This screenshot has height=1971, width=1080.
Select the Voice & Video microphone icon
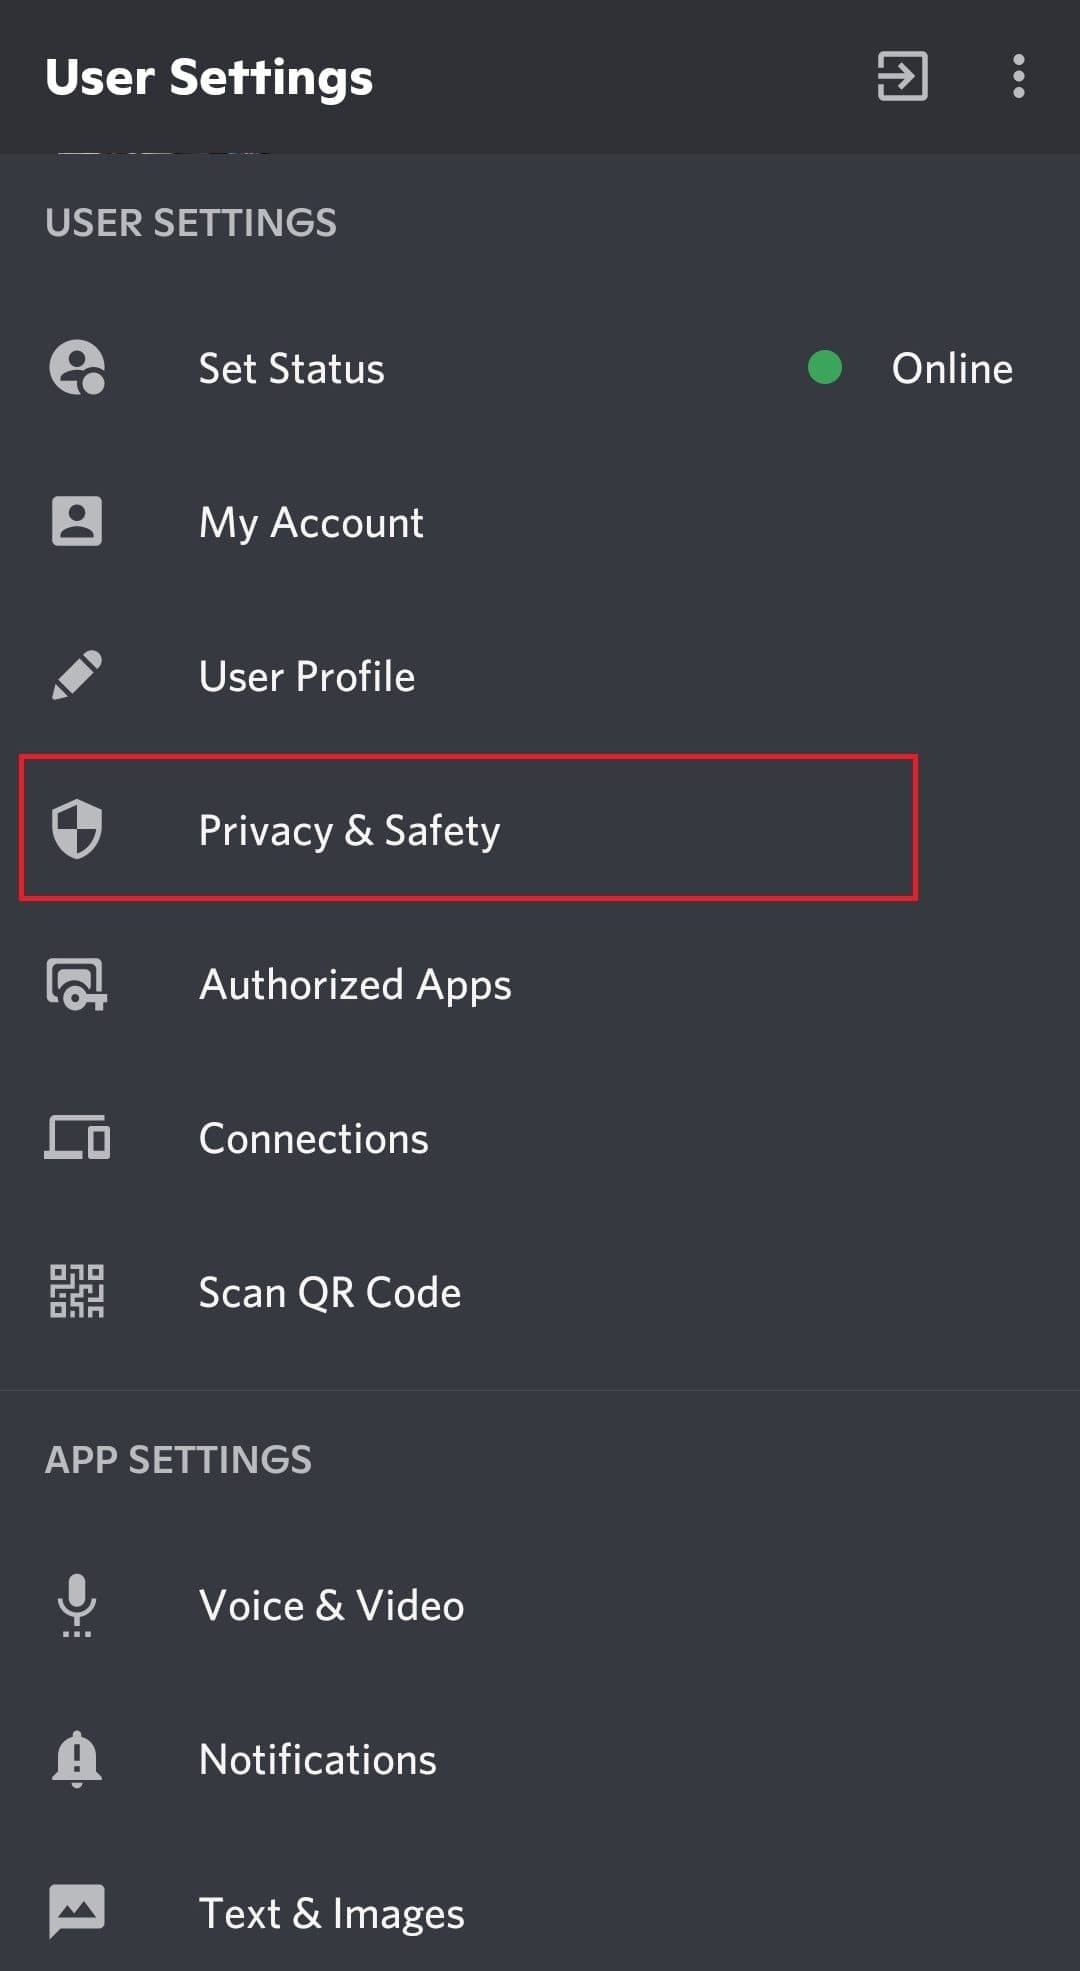(76, 1605)
